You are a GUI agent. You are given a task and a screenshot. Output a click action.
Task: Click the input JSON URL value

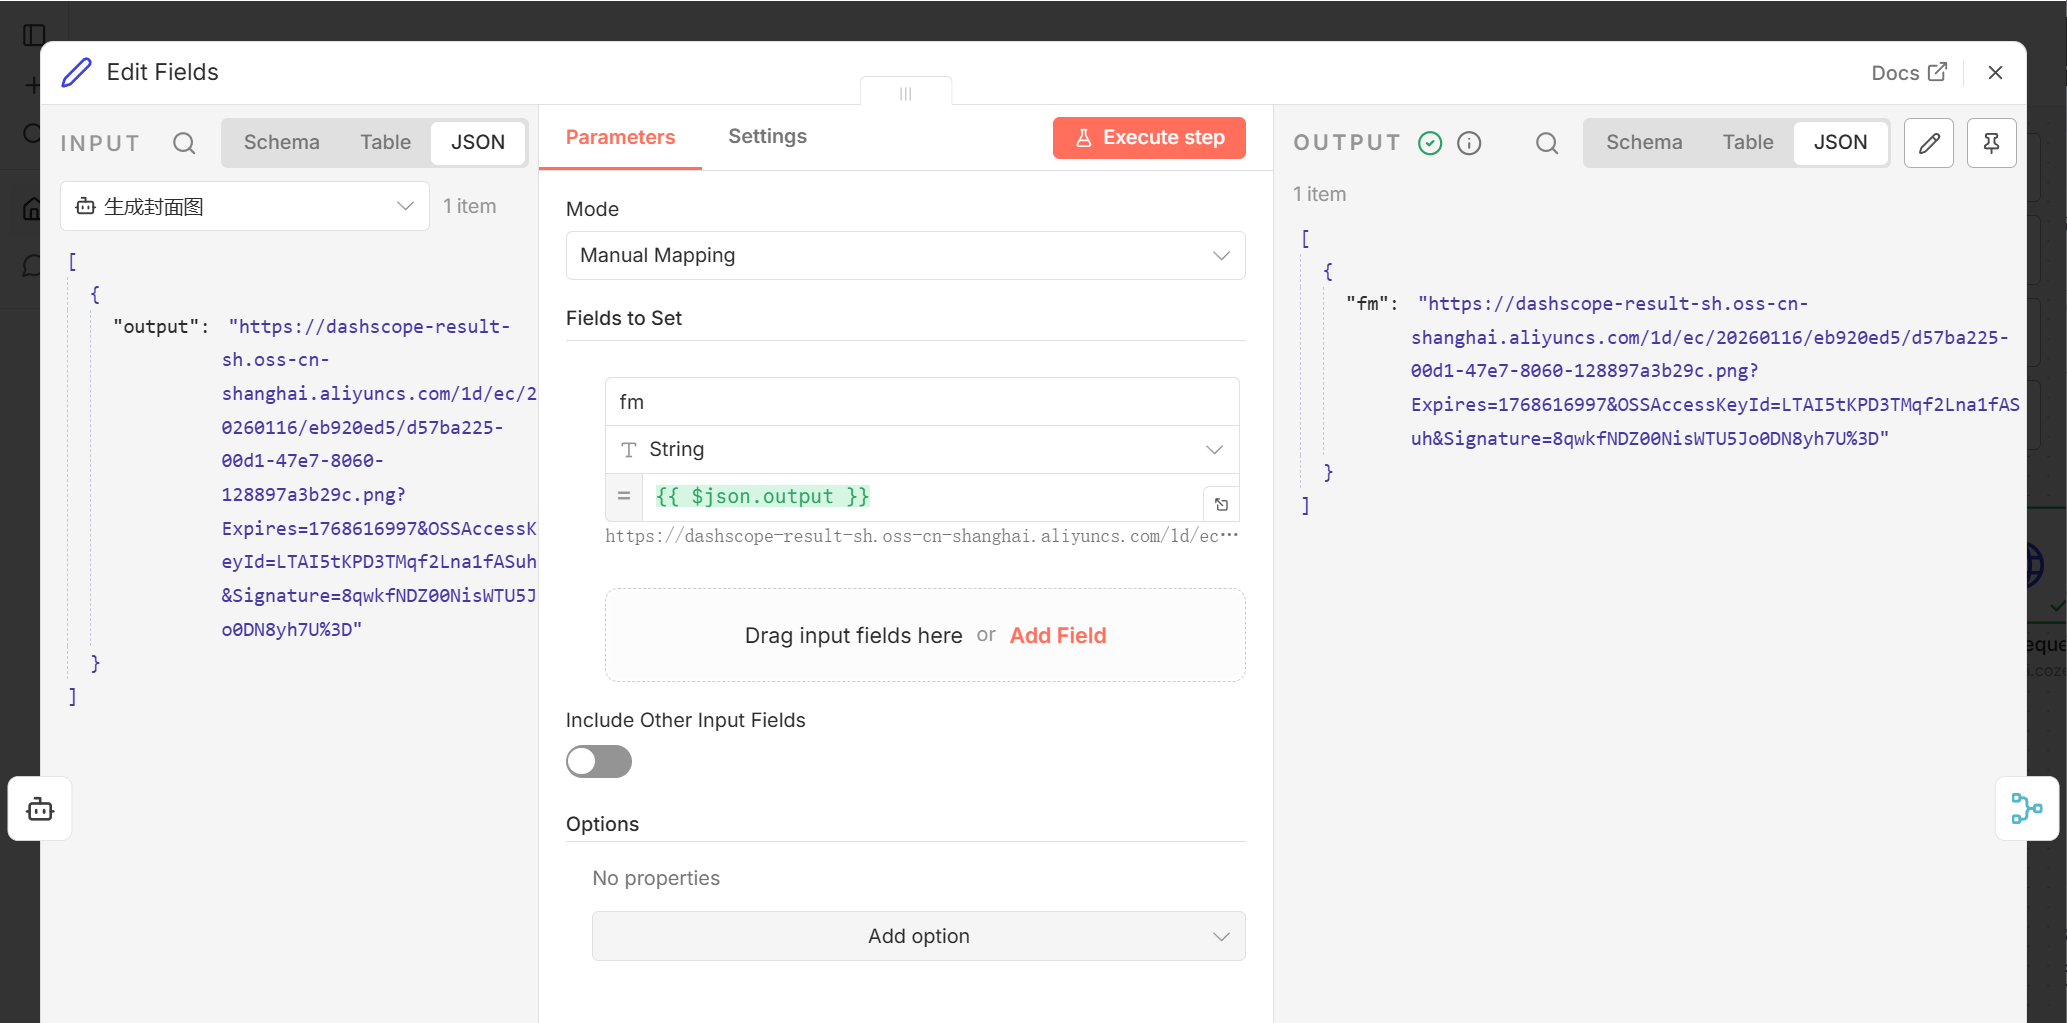378,478
